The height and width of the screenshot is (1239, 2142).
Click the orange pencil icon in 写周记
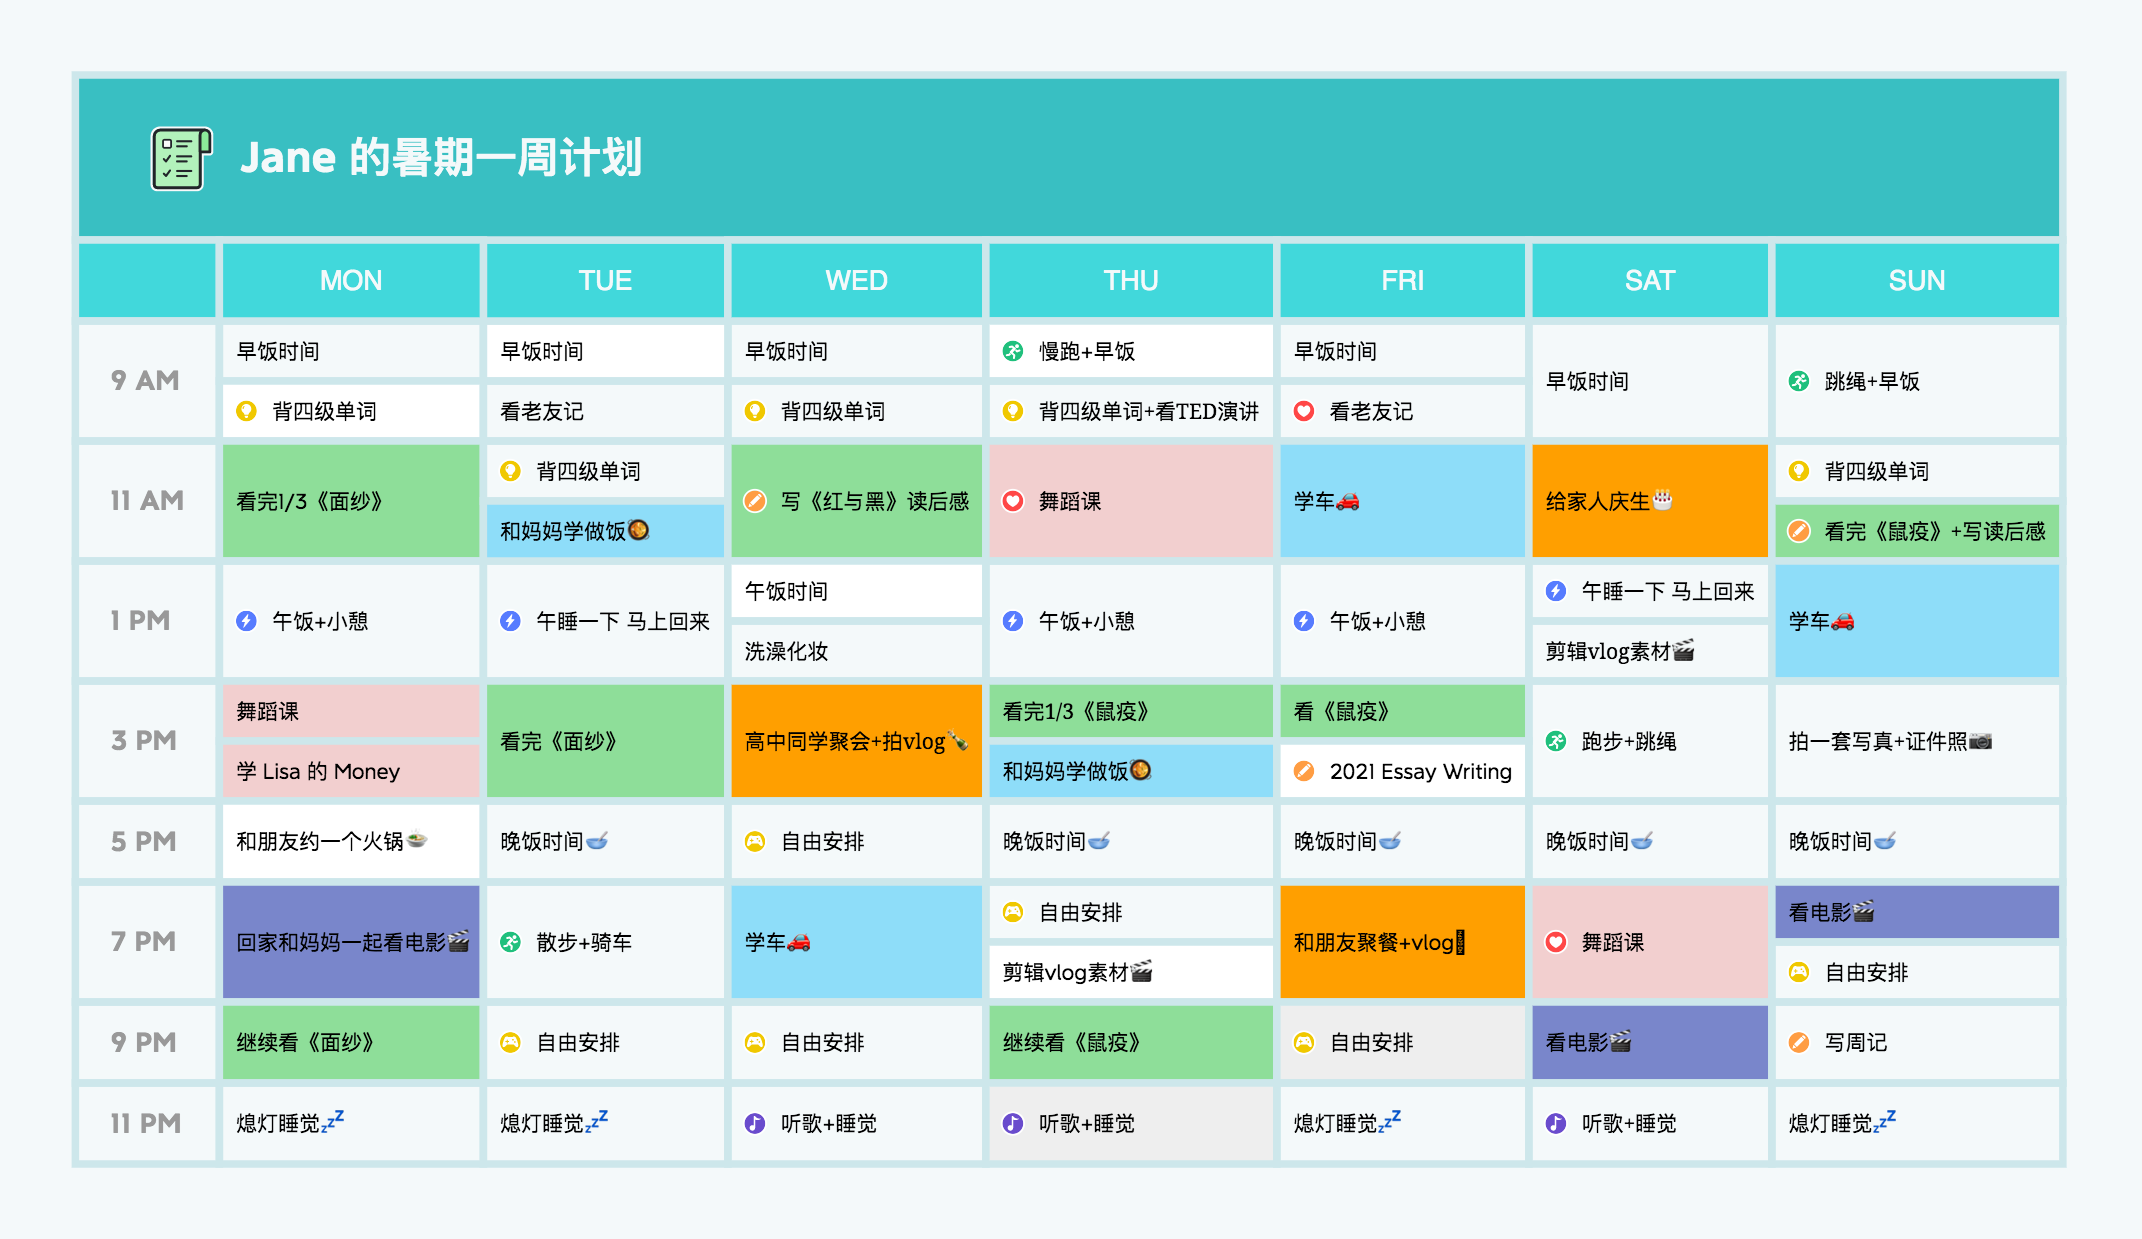click(1799, 1042)
